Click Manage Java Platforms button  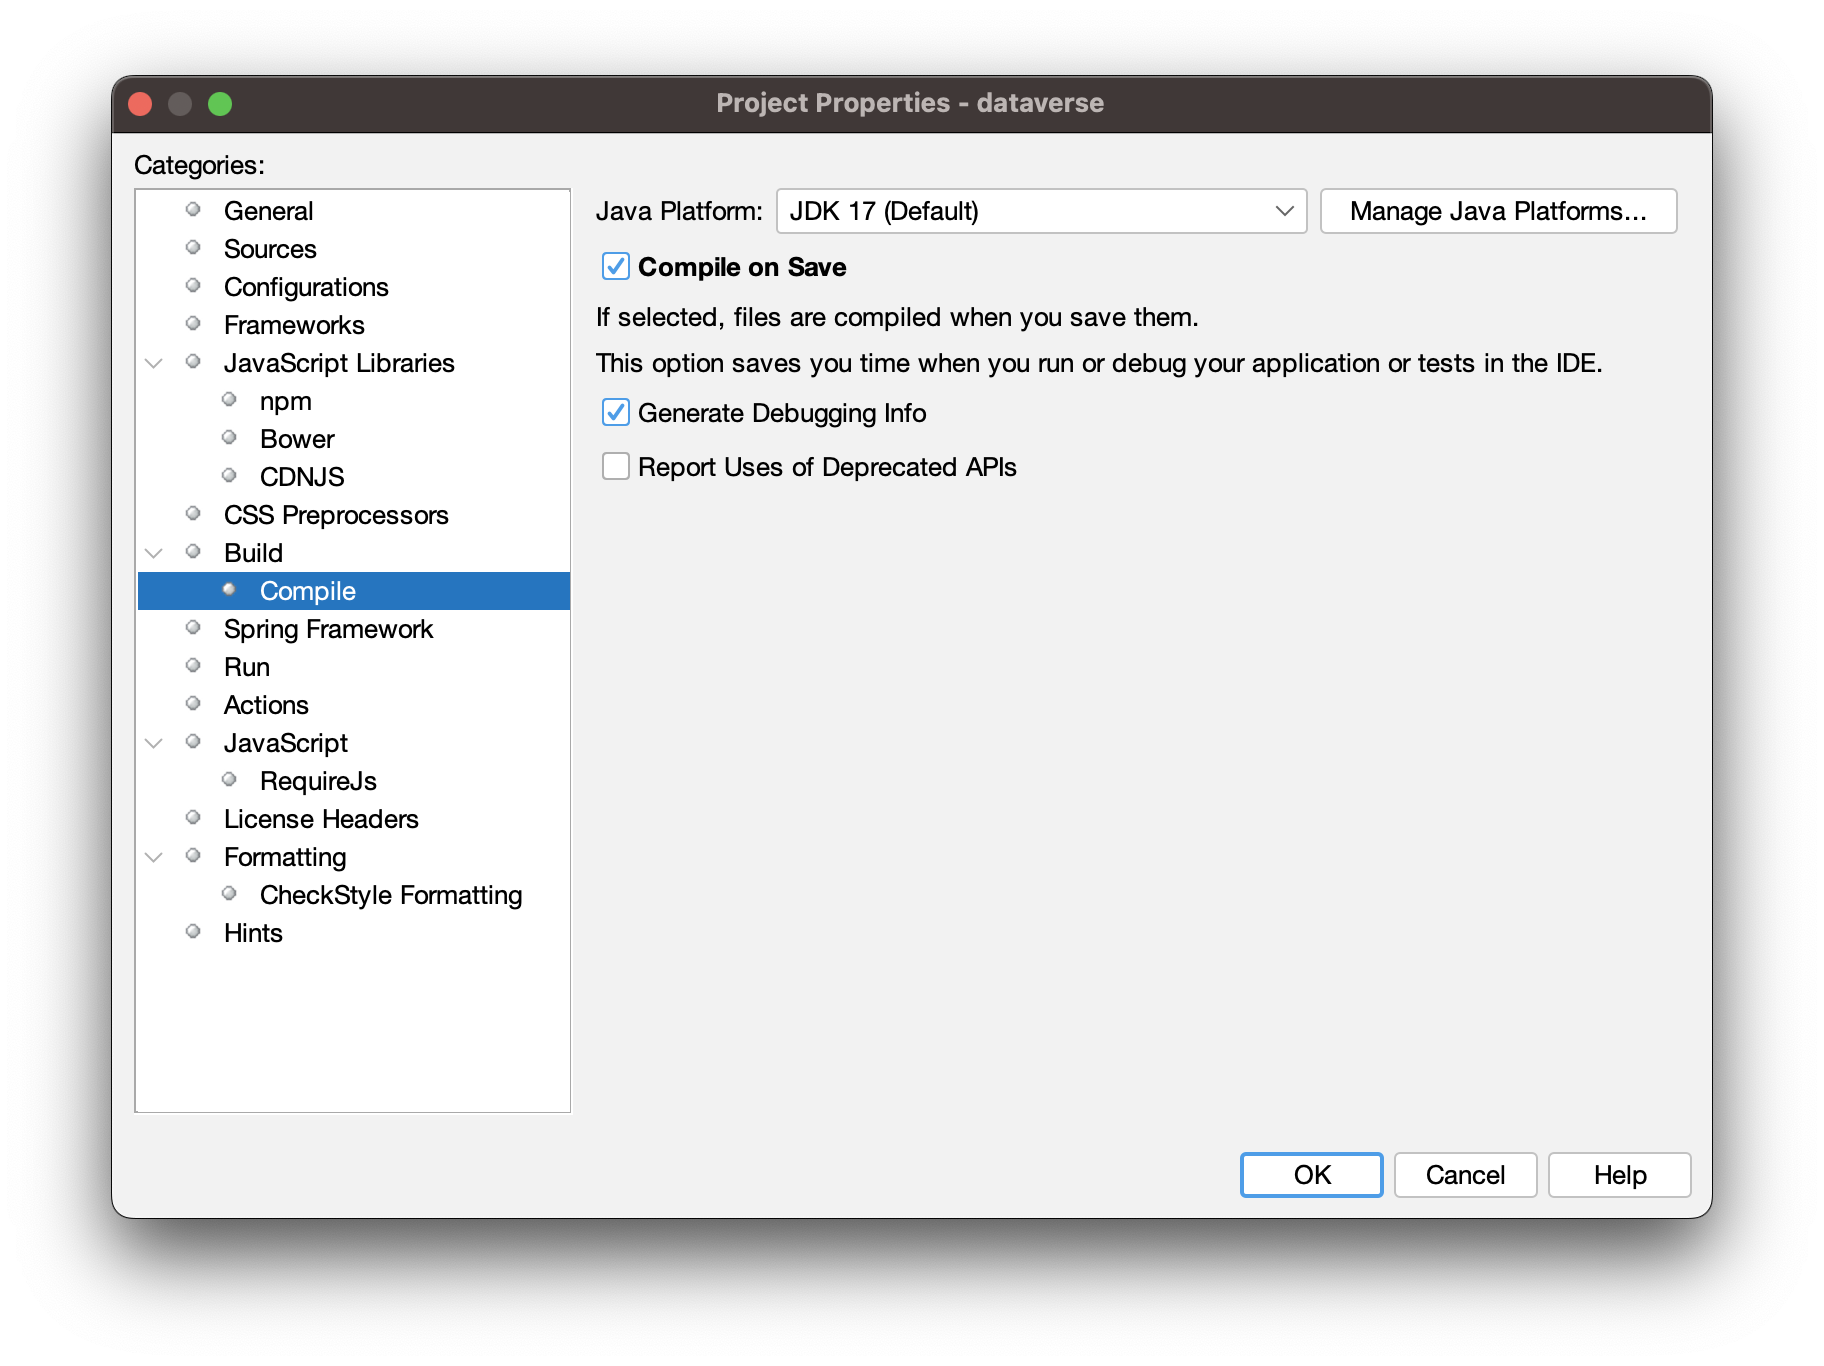pos(1497,211)
